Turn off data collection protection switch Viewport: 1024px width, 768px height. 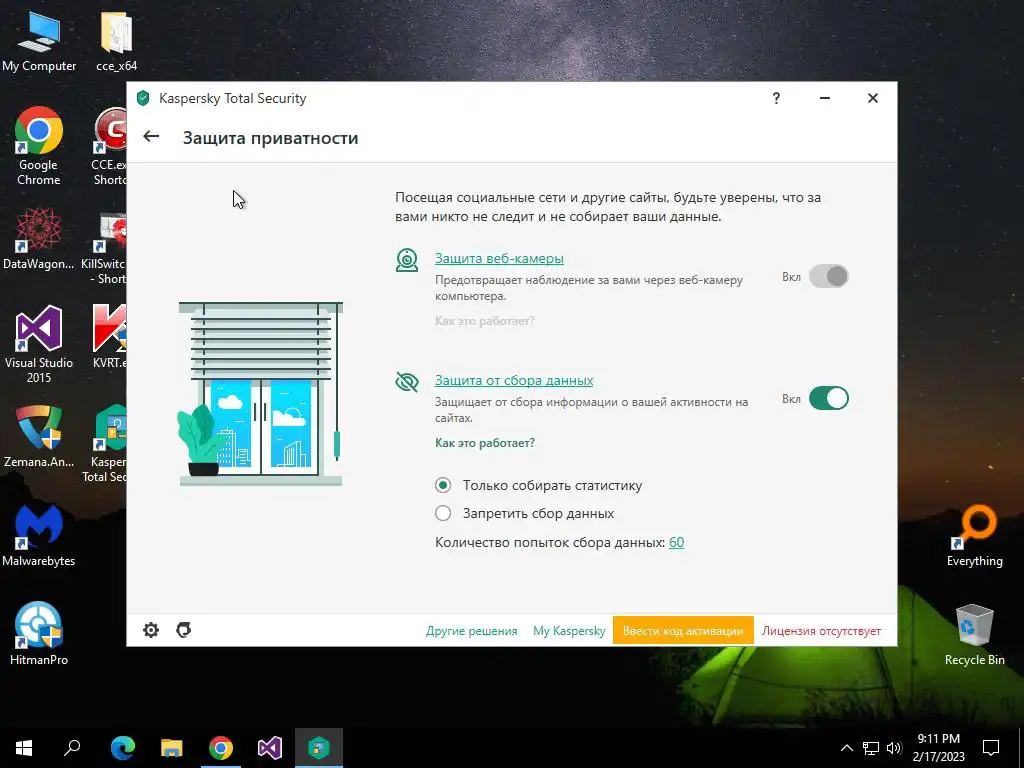click(x=828, y=398)
